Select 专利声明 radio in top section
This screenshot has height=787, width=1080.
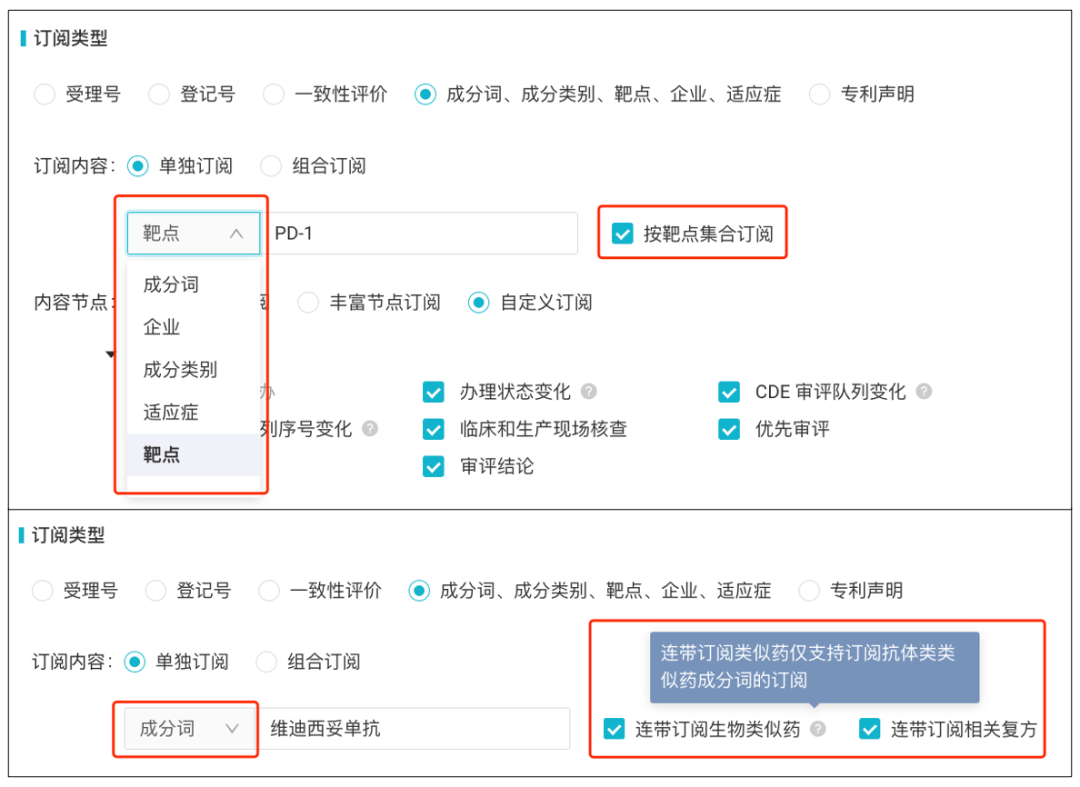tap(819, 94)
